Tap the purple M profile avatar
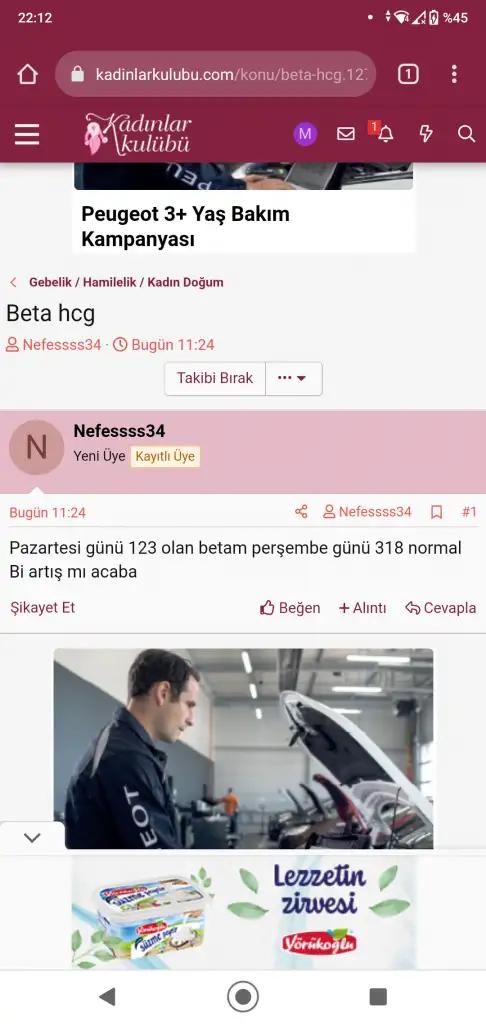Viewport: 486px width, 1024px height. click(x=305, y=135)
